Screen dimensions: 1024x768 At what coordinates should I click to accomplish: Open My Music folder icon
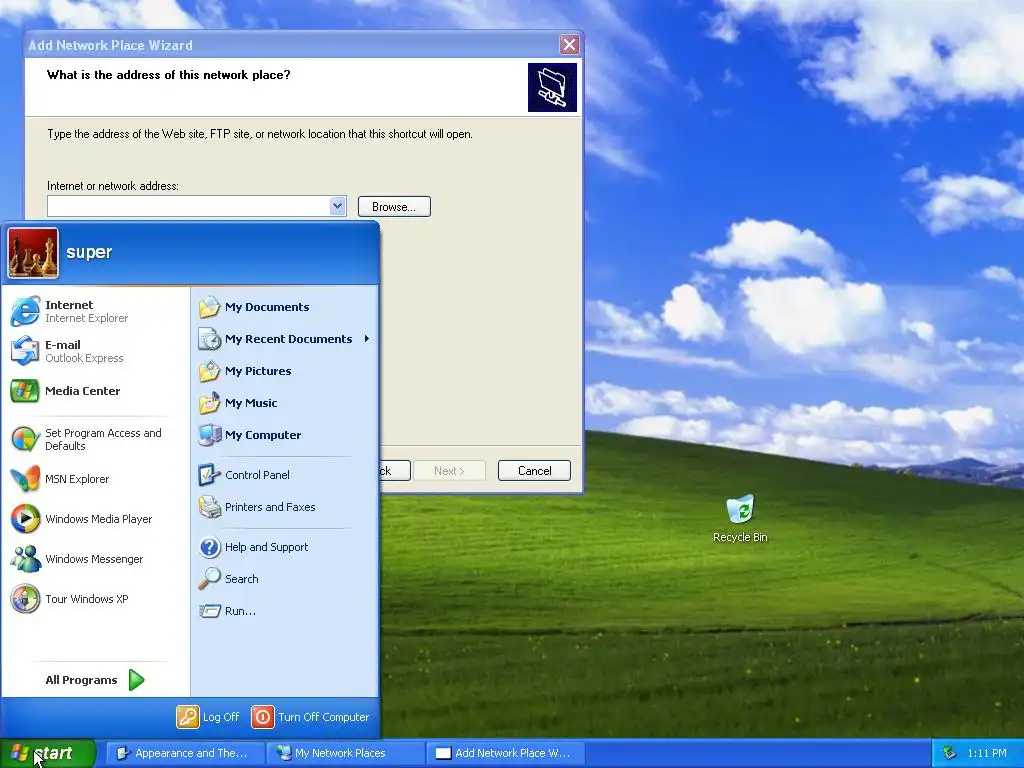(210, 403)
